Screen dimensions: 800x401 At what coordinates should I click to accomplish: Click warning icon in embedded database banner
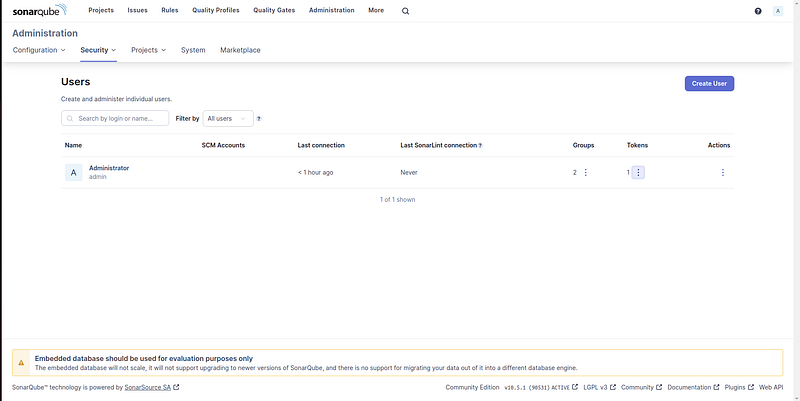coord(21,363)
